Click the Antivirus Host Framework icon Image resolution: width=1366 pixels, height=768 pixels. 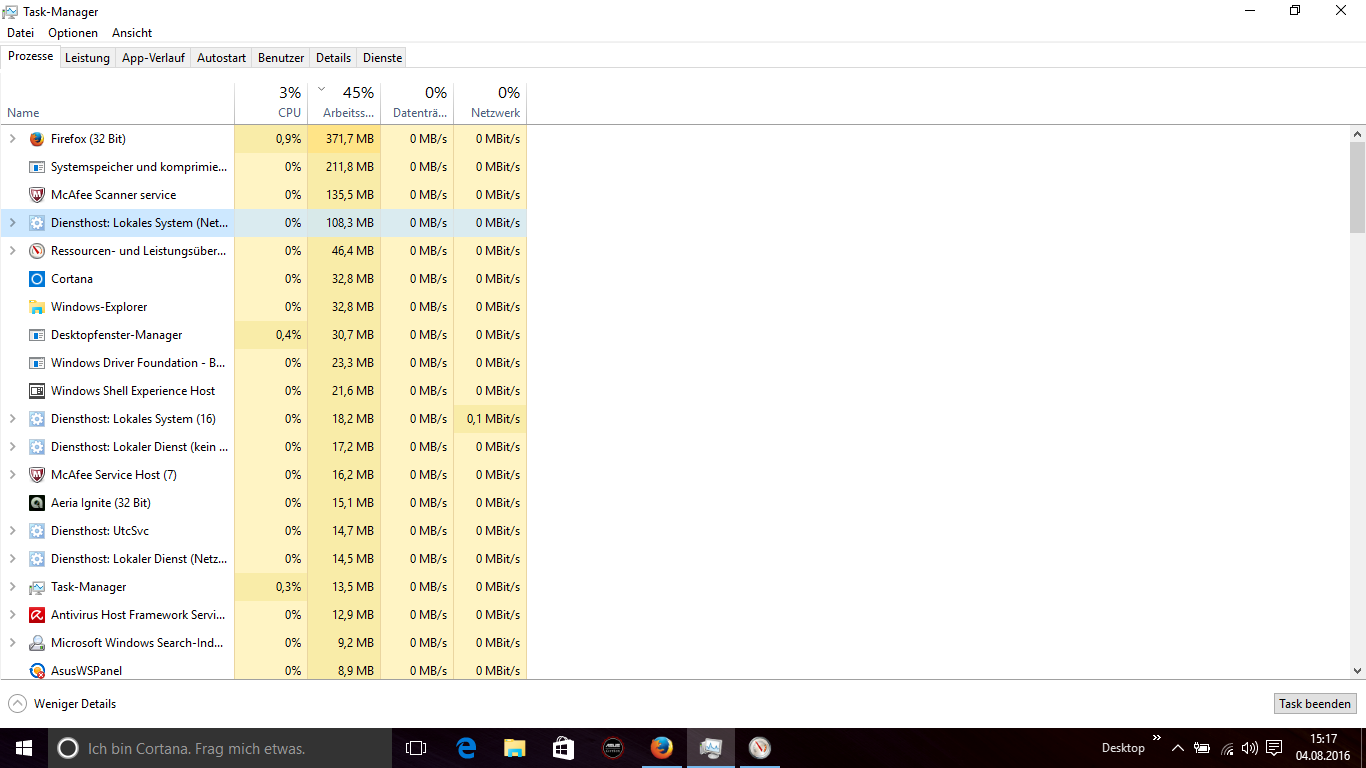(x=37, y=615)
